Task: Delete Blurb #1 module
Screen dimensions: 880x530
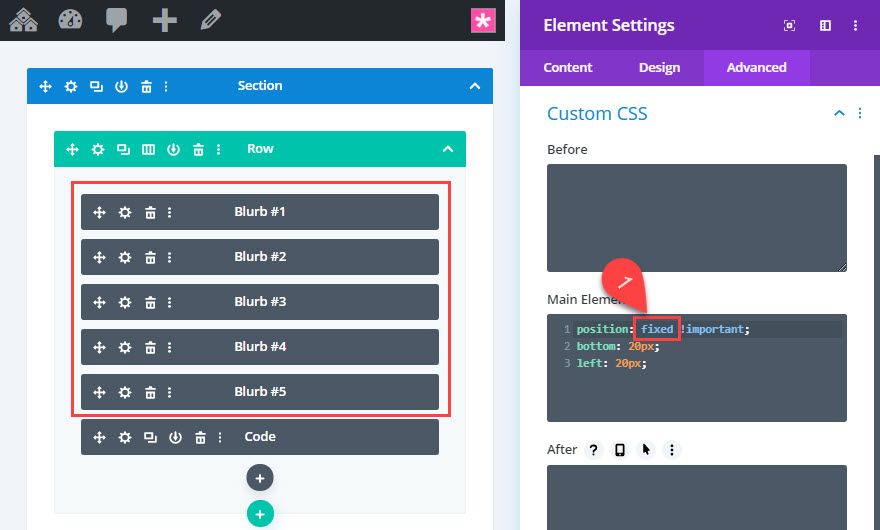Action: click(150, 212)
